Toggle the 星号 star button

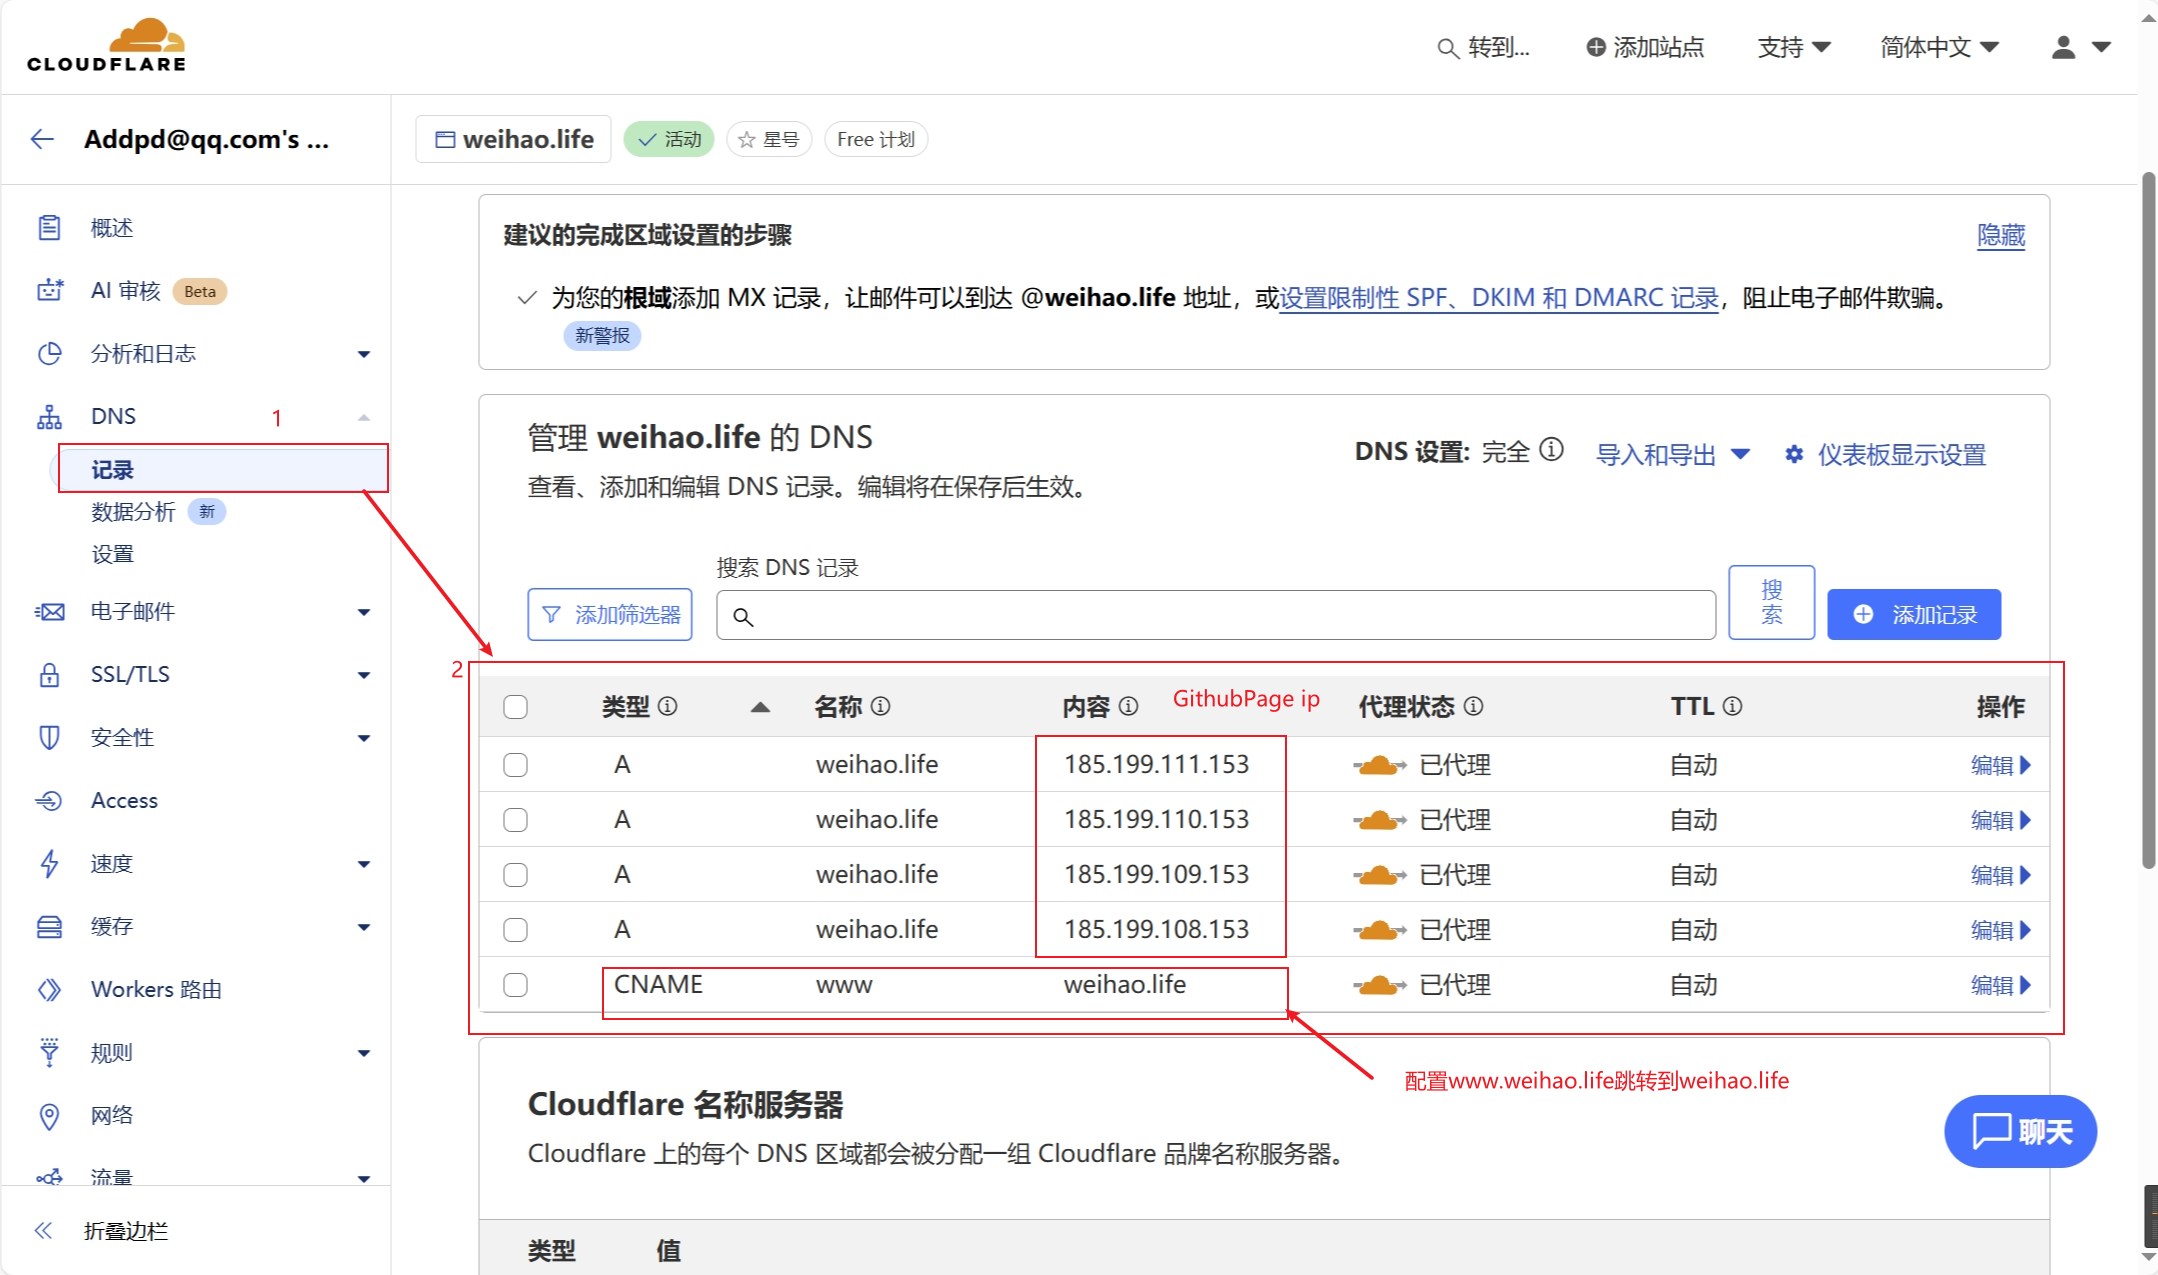point(768,139)
